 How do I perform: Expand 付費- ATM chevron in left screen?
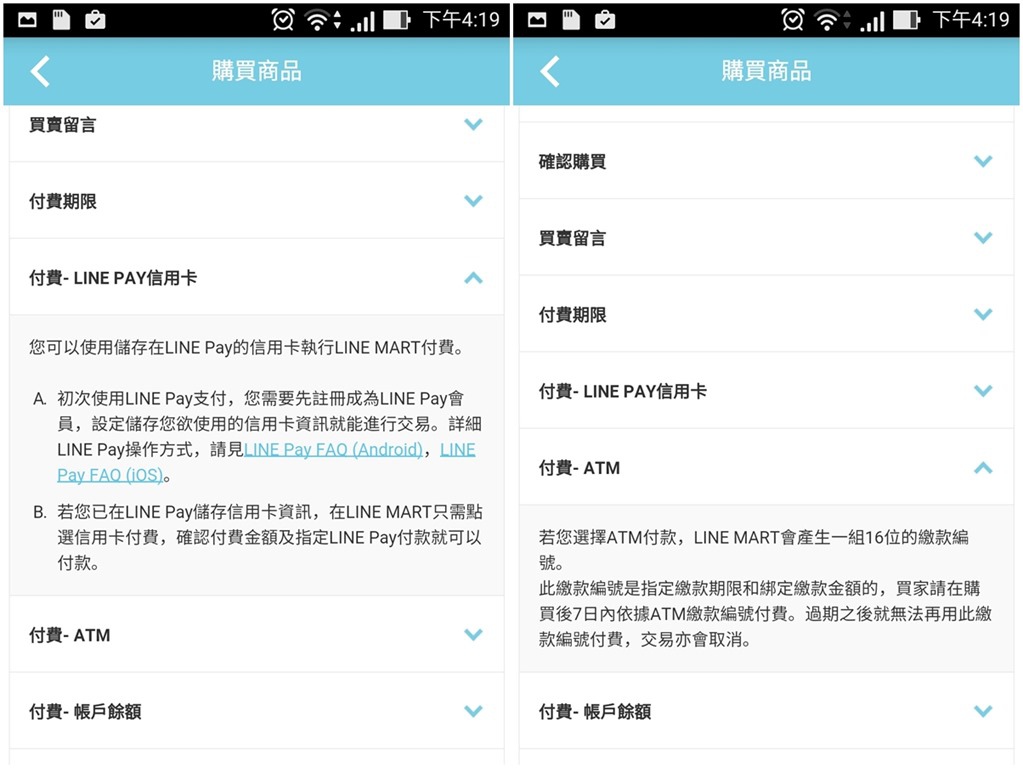click(x=473, y=634)
